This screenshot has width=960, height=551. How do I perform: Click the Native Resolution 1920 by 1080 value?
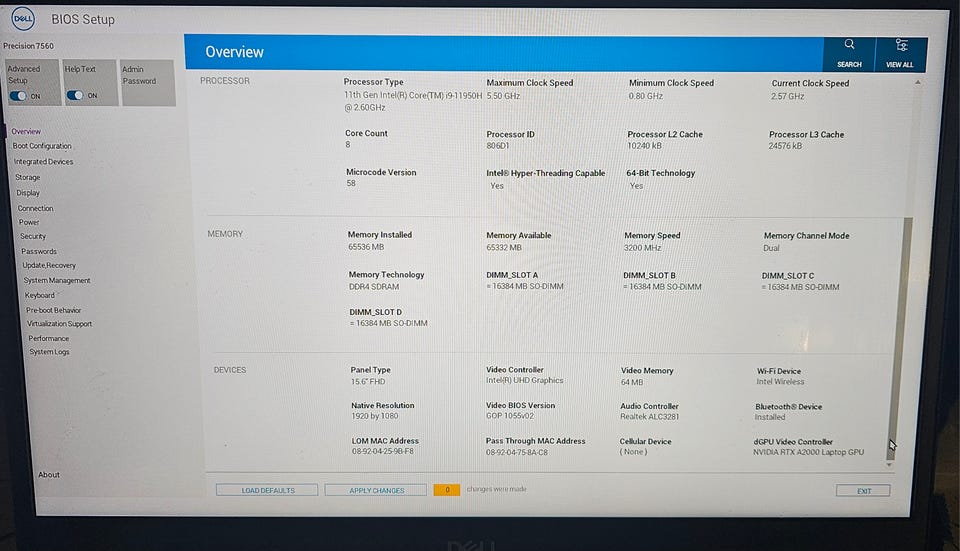click(x=375, y=416)
